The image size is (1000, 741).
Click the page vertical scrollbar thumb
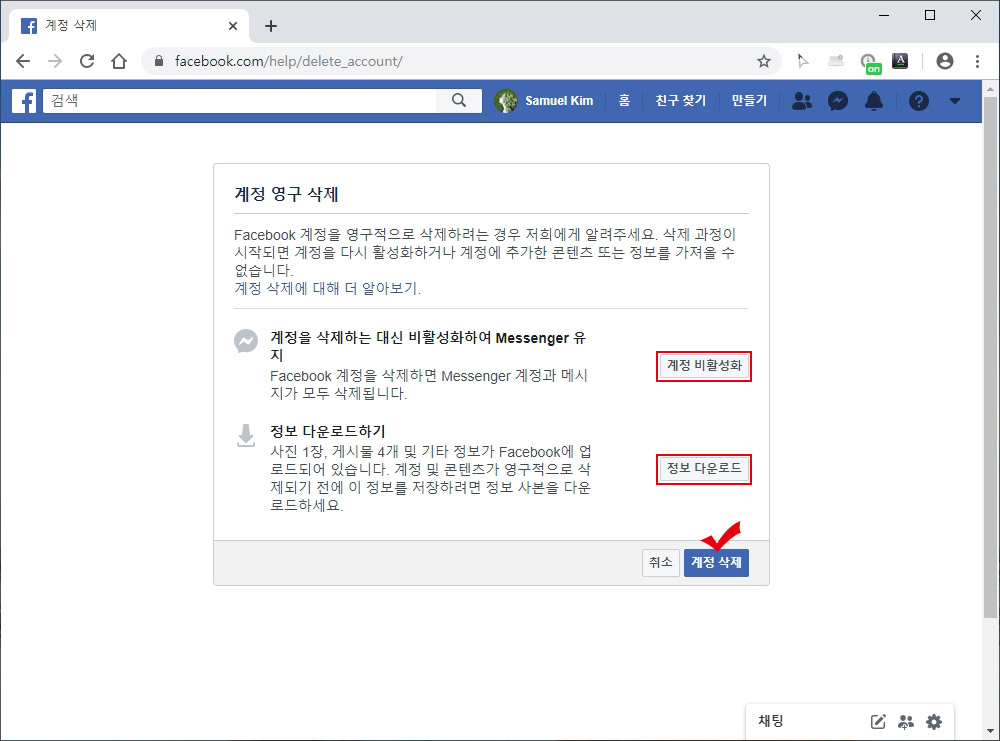989,357
